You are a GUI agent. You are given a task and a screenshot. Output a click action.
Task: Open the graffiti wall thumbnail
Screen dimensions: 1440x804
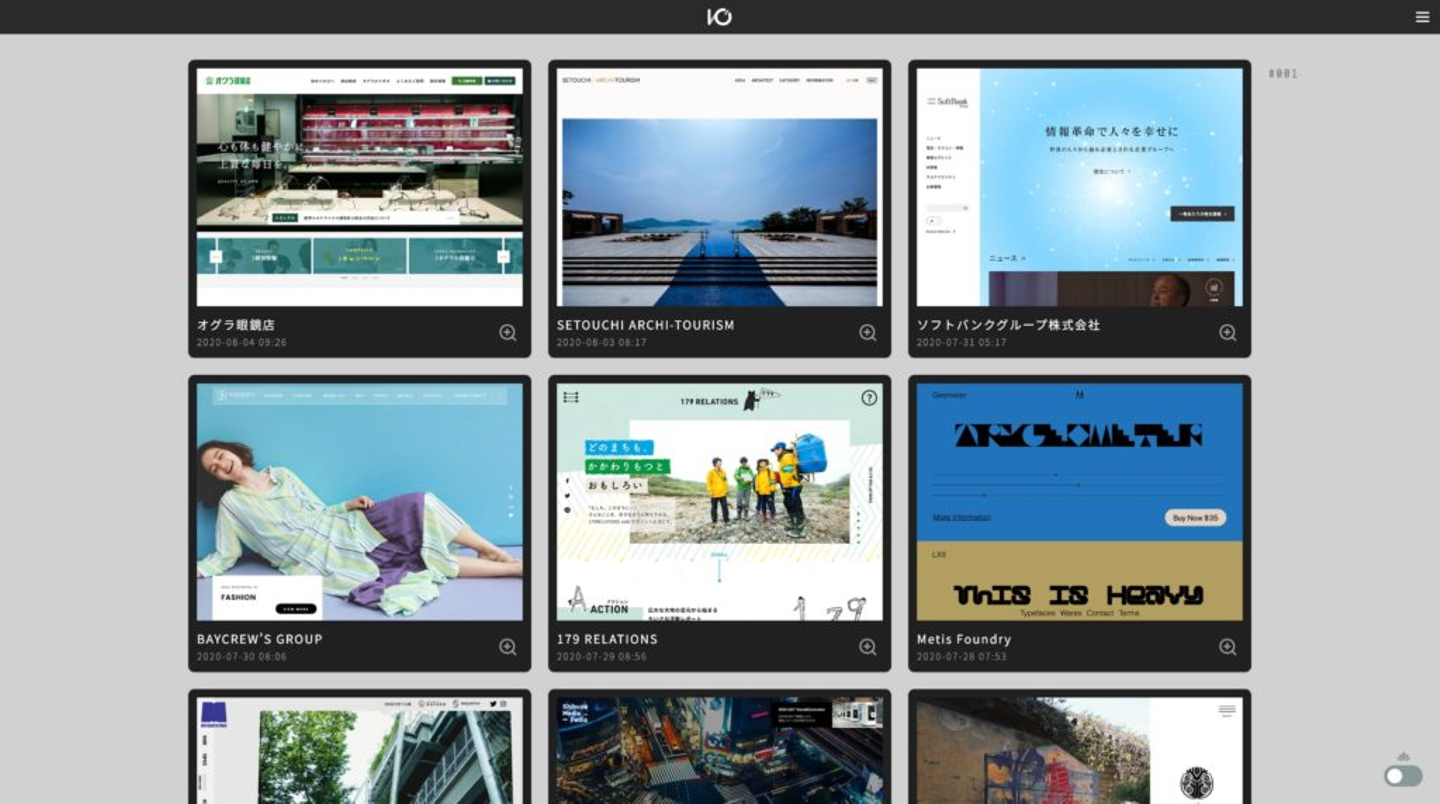click(x=1080, y=750)
